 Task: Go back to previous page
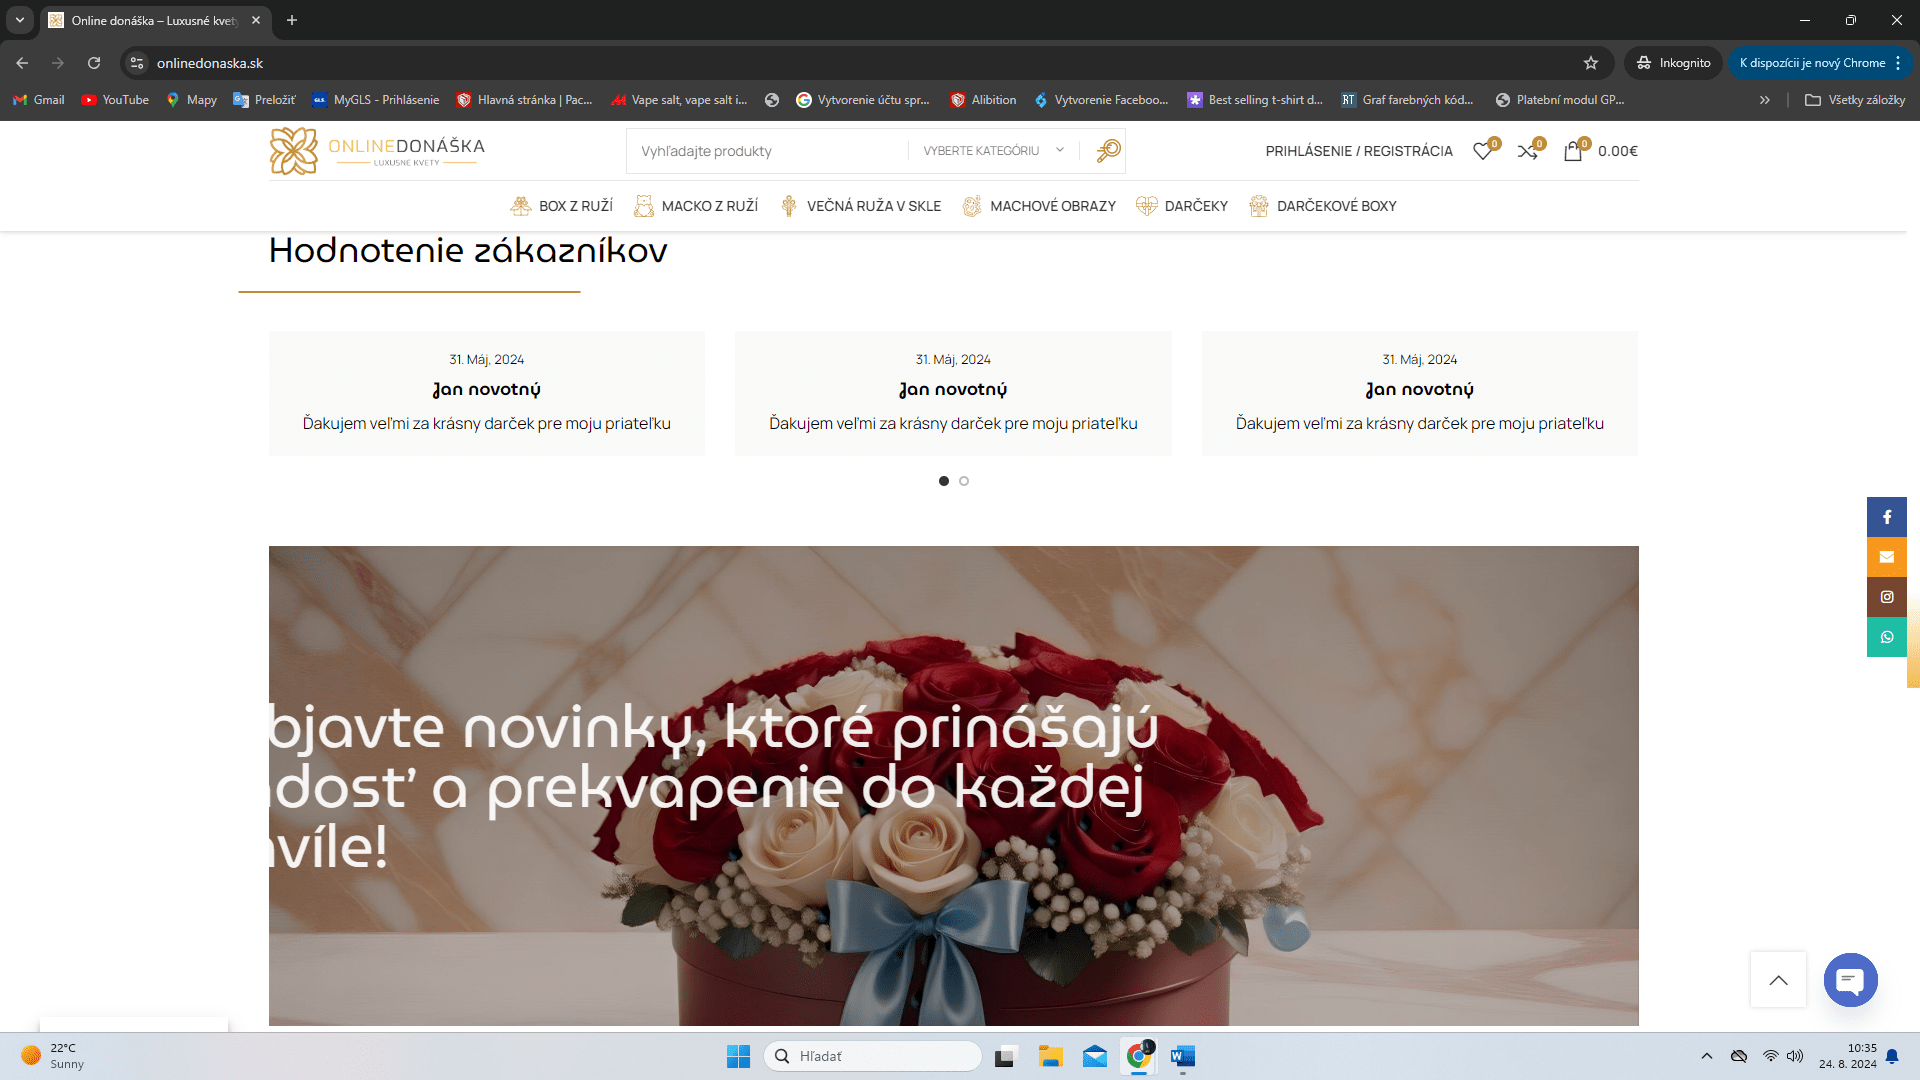22,63
